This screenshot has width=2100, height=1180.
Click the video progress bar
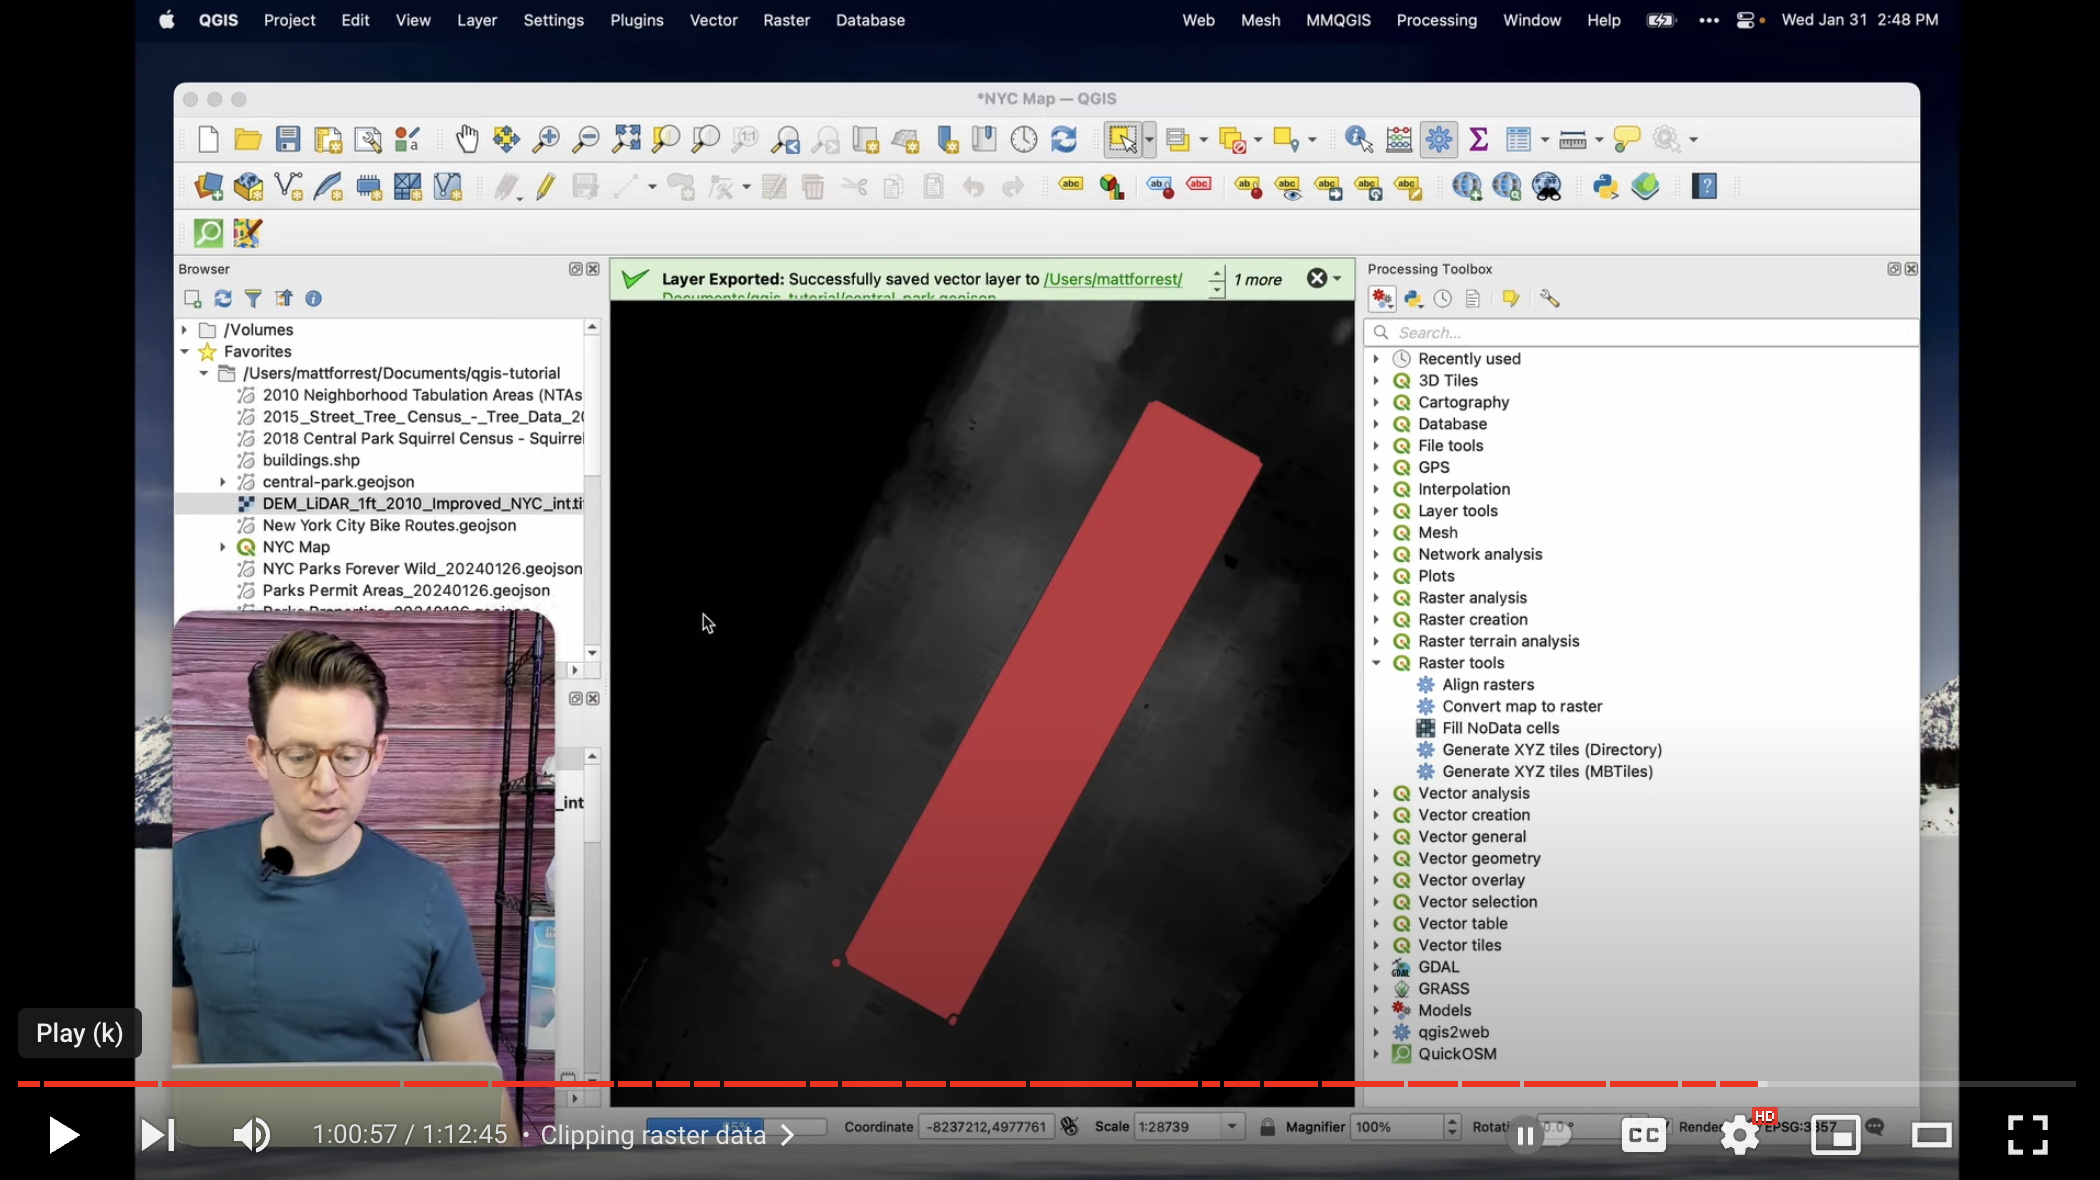(x=1046, y=1084)
